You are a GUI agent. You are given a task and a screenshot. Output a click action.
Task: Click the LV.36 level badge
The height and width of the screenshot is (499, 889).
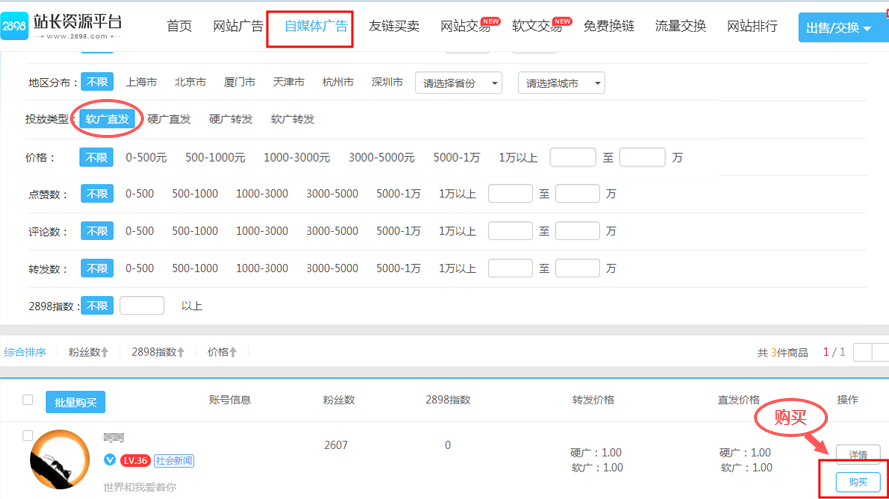[x=135, y=461]
